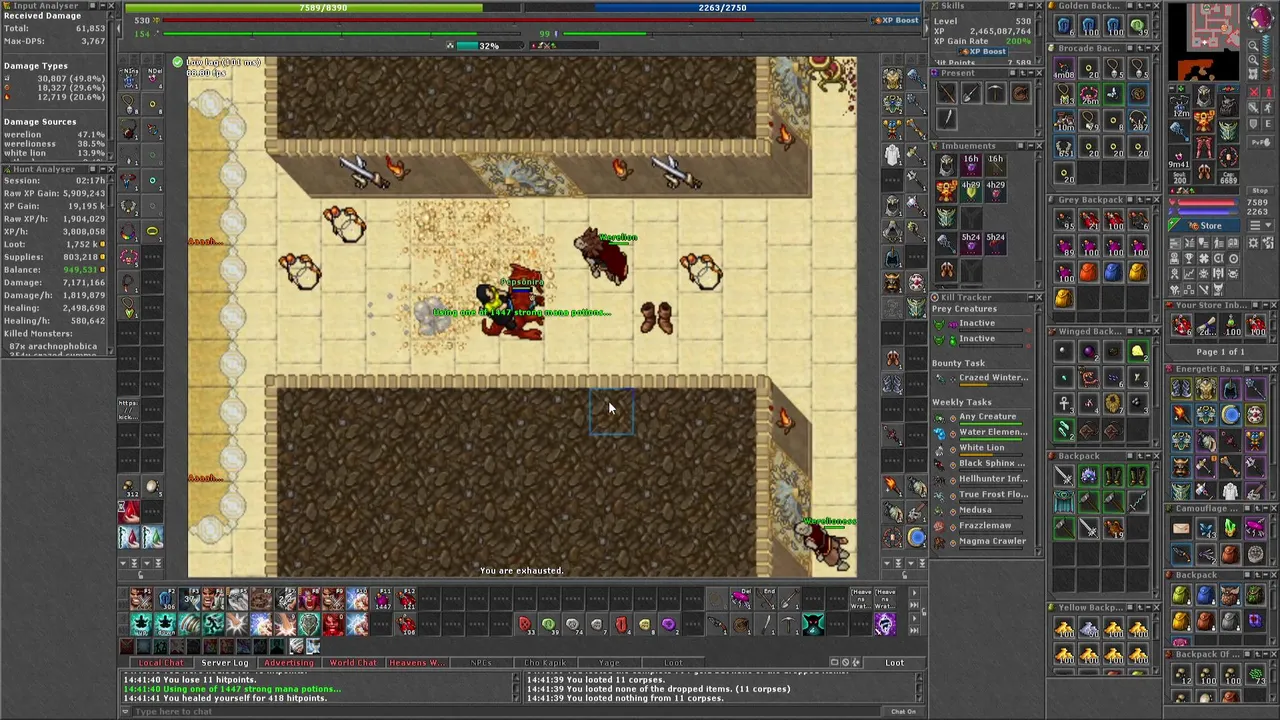The image size is (1280, 720).
Task: Switch to the Server Log tab
Action: [225, 663]
